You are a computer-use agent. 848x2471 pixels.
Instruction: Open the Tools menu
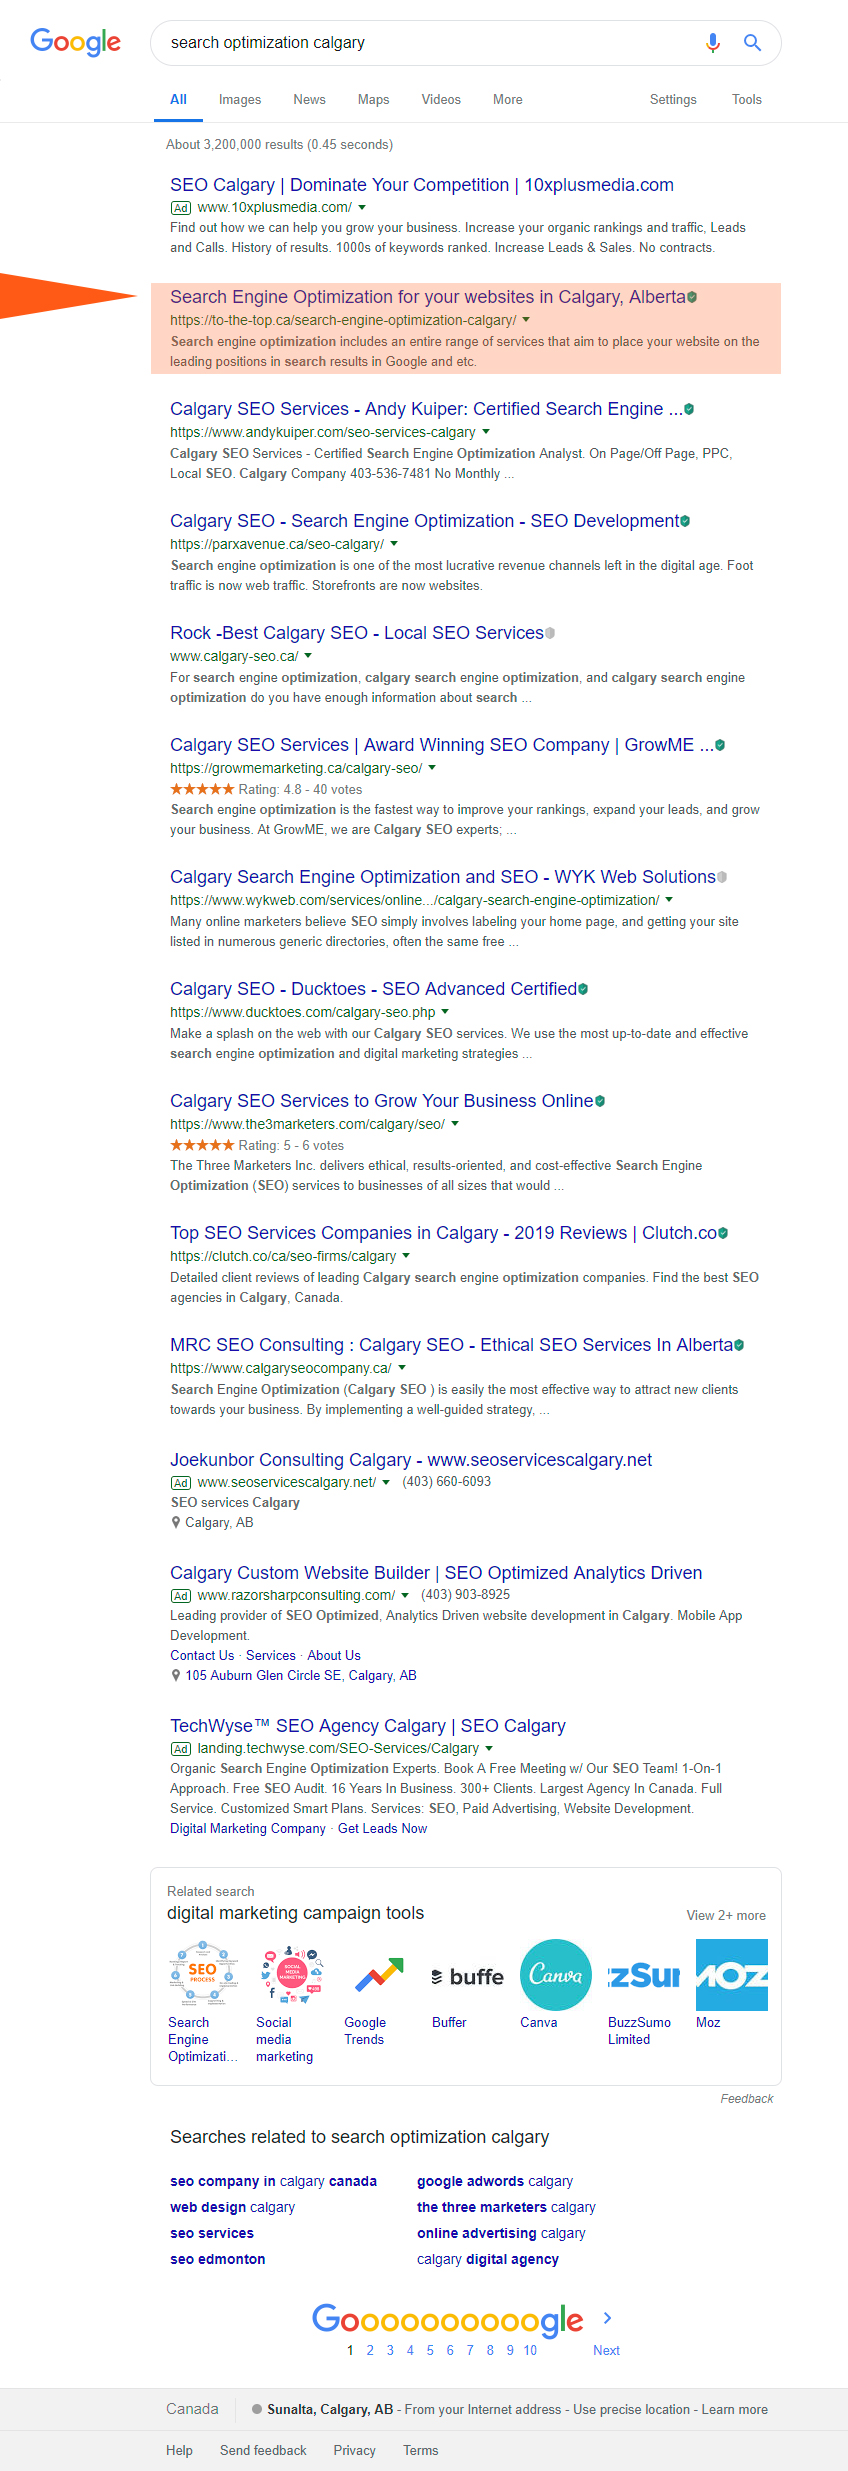pos(746,100)
